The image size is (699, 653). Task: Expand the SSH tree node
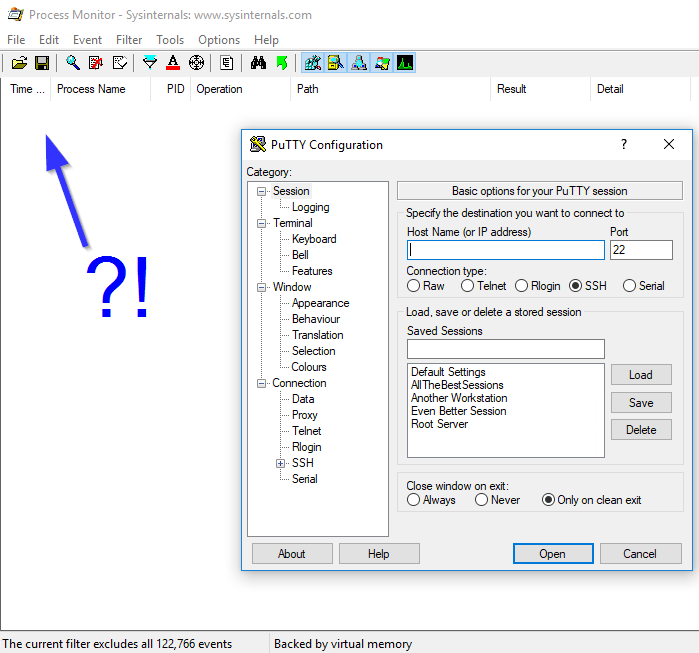click(x=280, y=463)
